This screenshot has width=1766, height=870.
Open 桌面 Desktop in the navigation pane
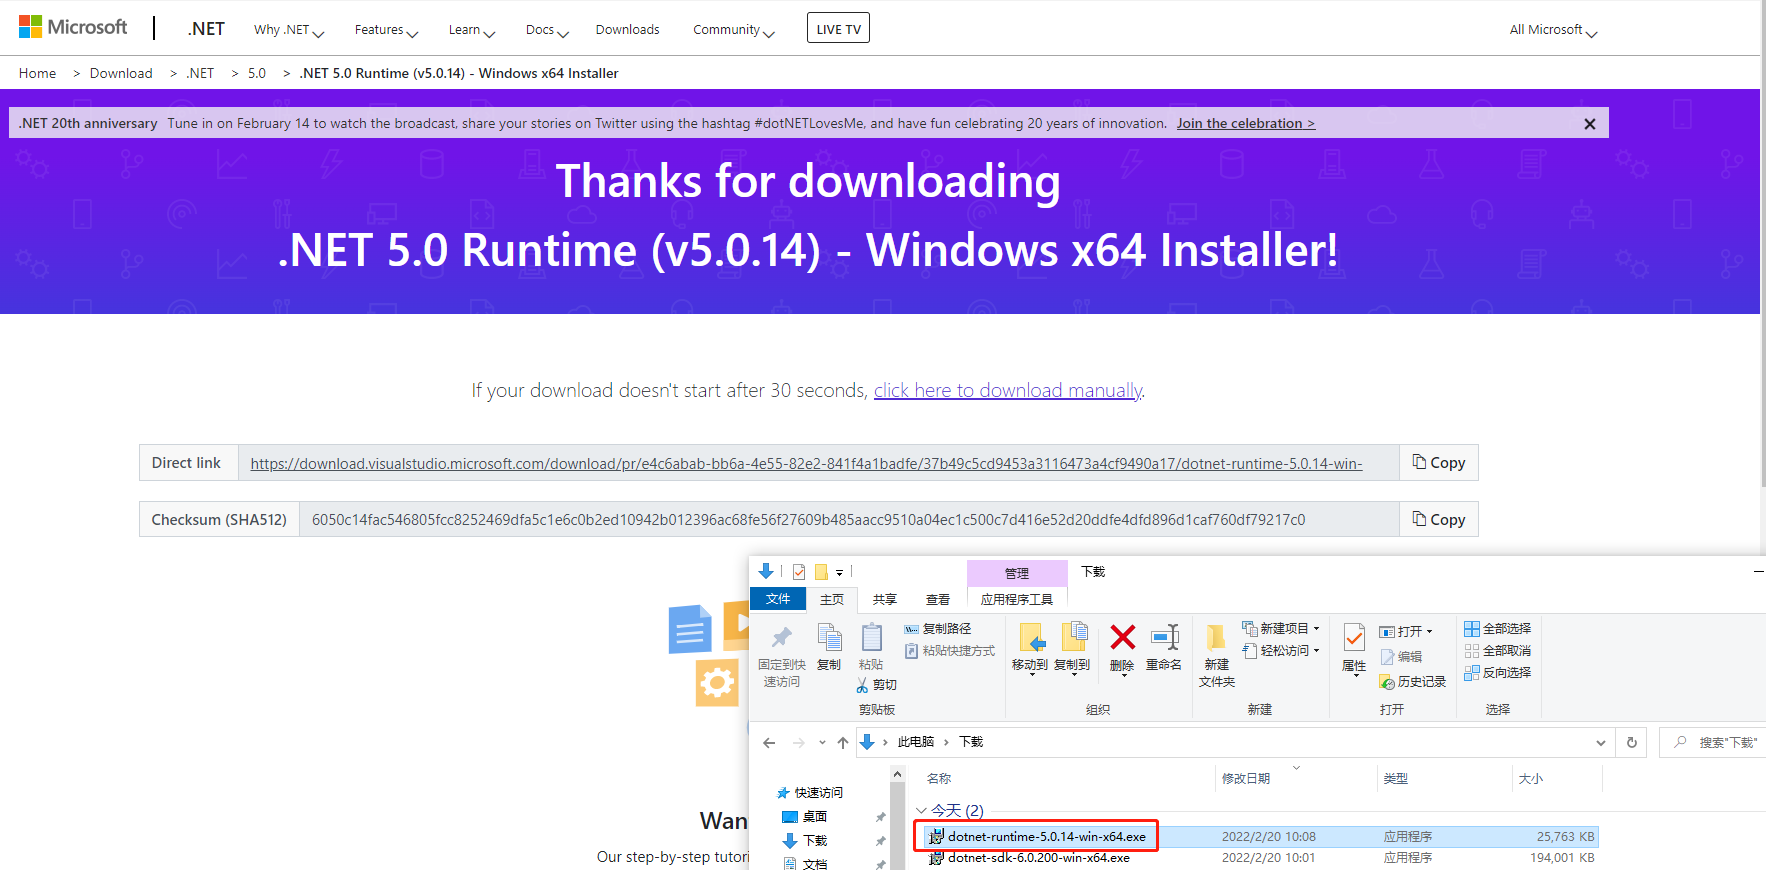click(815, 817)
